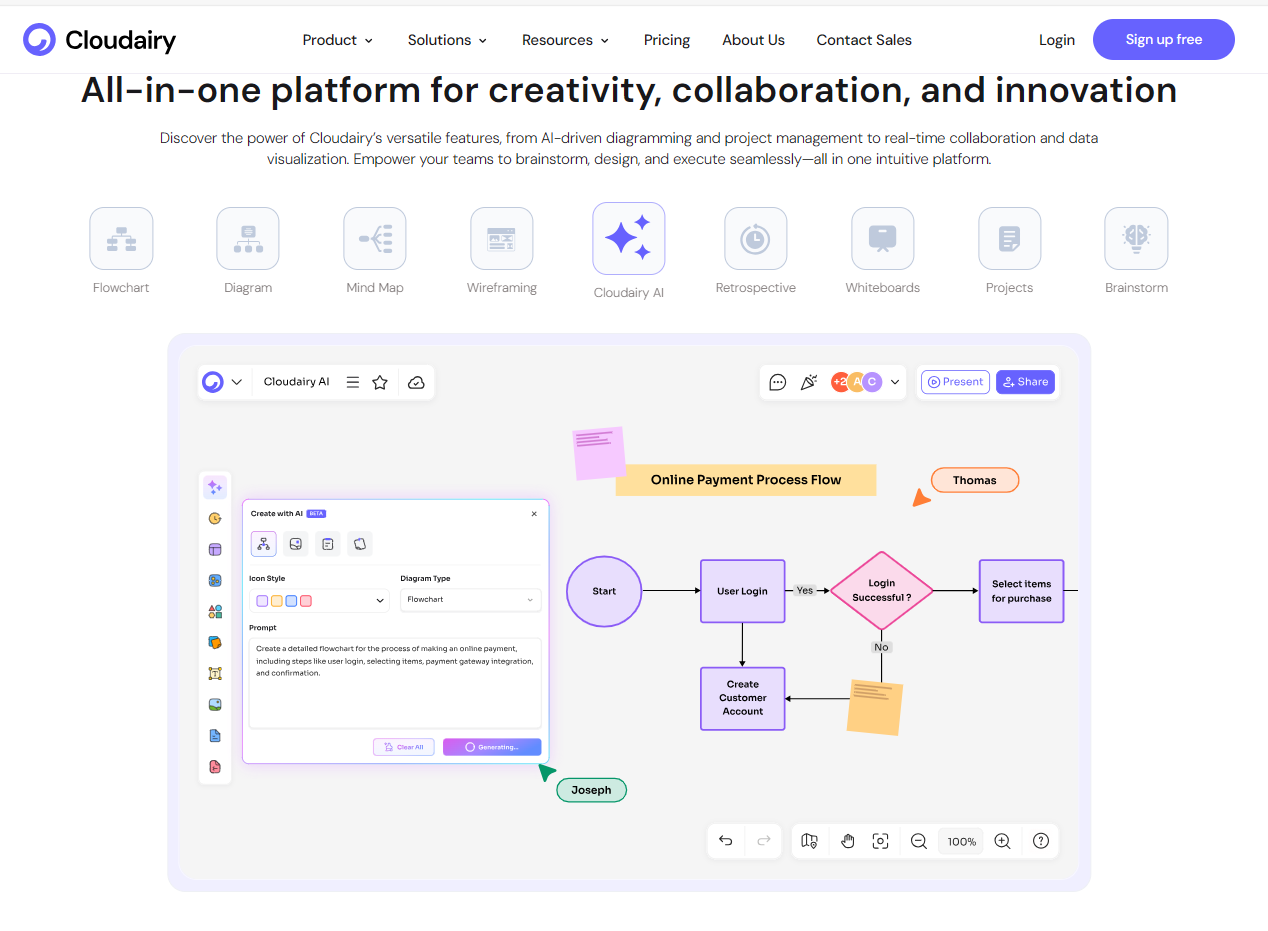
Task: Select the Retrospective feature icon
Action: [756, 238]
